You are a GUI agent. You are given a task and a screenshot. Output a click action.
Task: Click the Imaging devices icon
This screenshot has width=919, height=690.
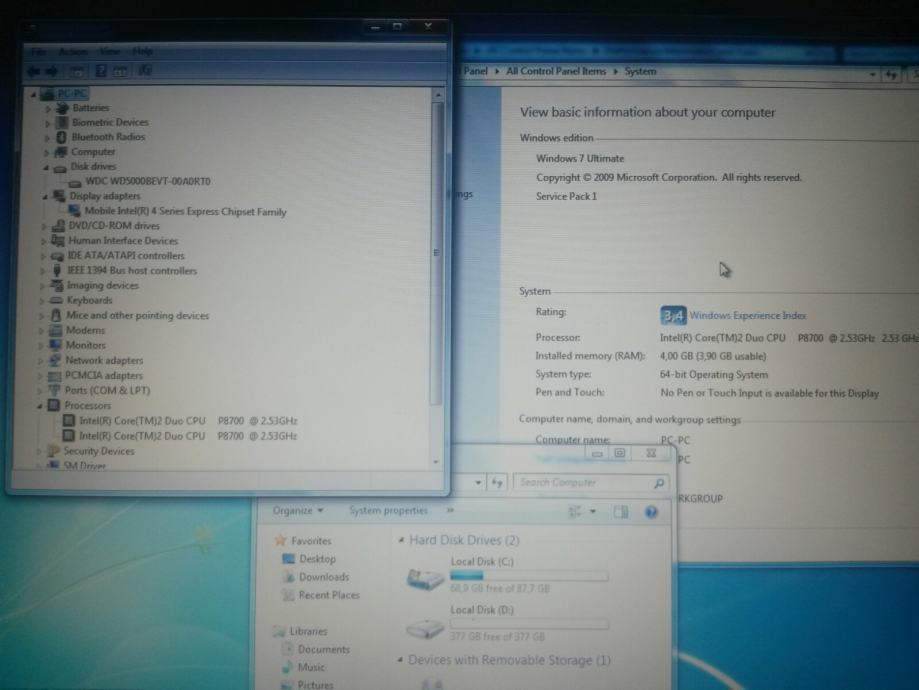coord(56,285)
